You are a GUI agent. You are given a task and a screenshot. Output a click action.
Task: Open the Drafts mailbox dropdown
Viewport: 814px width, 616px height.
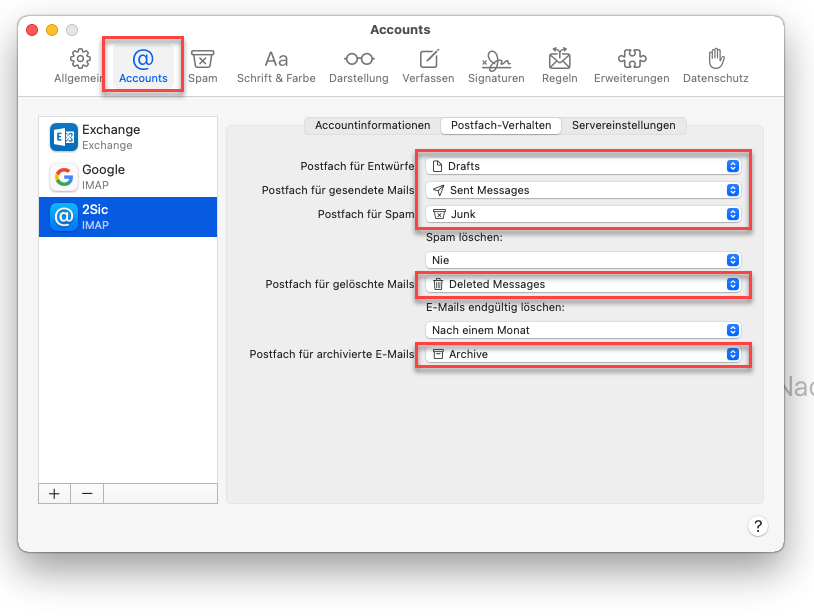point(584,166)
